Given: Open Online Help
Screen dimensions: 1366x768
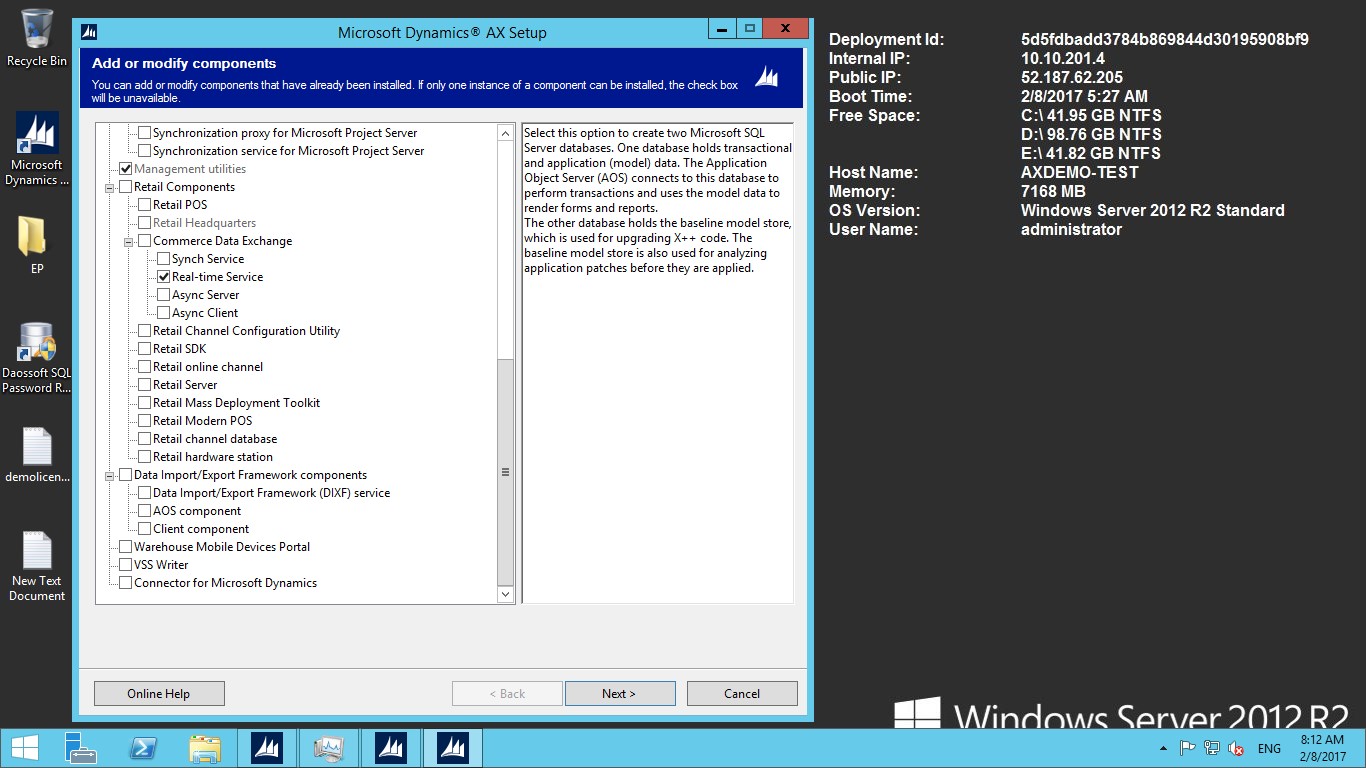Looking at the screenshot, I should 158,694.
